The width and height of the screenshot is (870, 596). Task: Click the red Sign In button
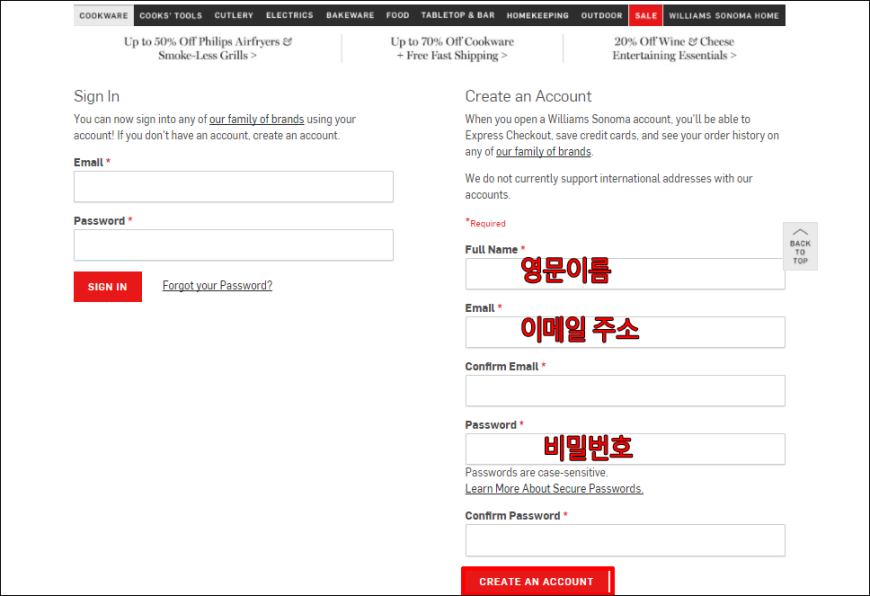pos(108,286)
